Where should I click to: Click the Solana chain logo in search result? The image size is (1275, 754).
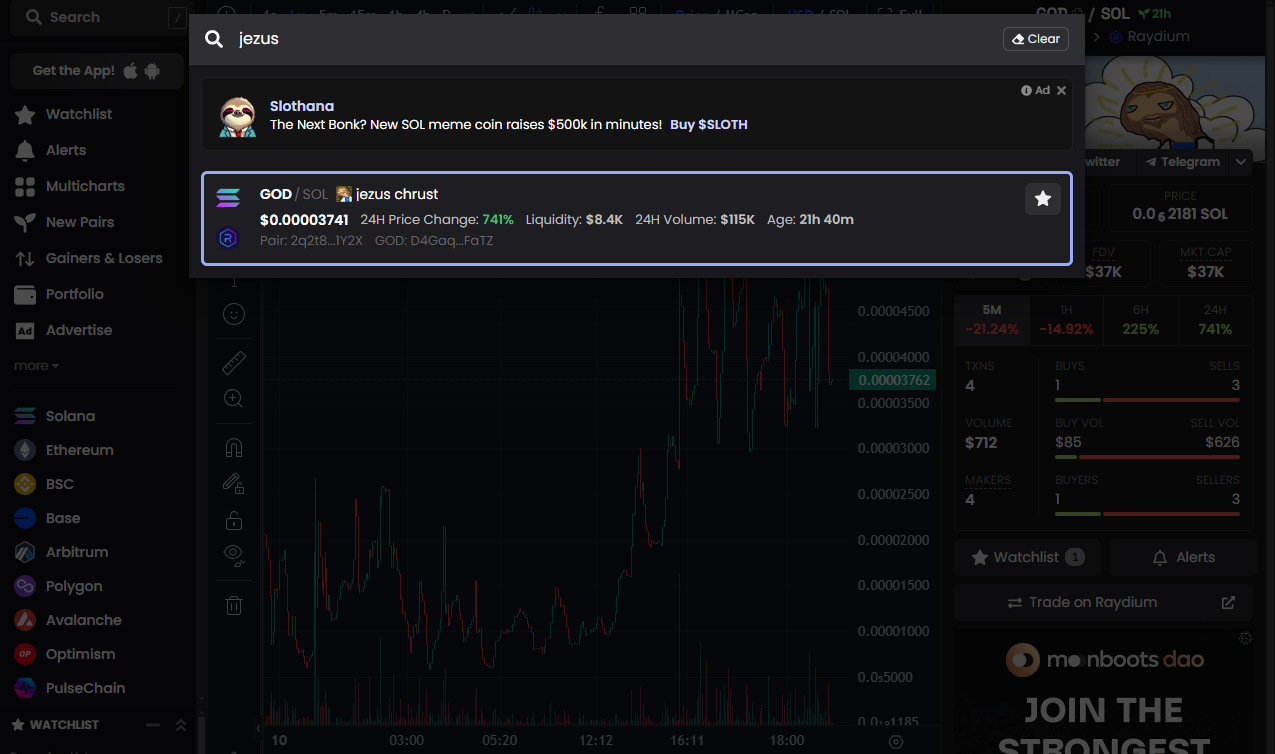228,198
